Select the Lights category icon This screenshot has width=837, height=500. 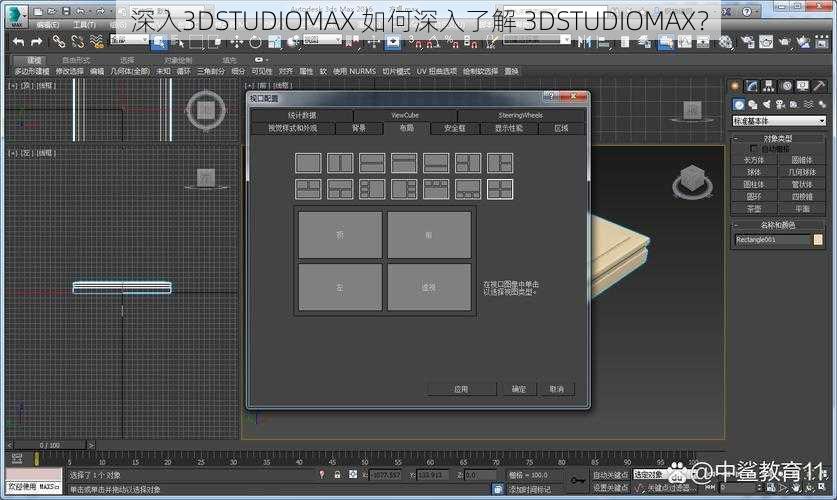tap(767, 105)
